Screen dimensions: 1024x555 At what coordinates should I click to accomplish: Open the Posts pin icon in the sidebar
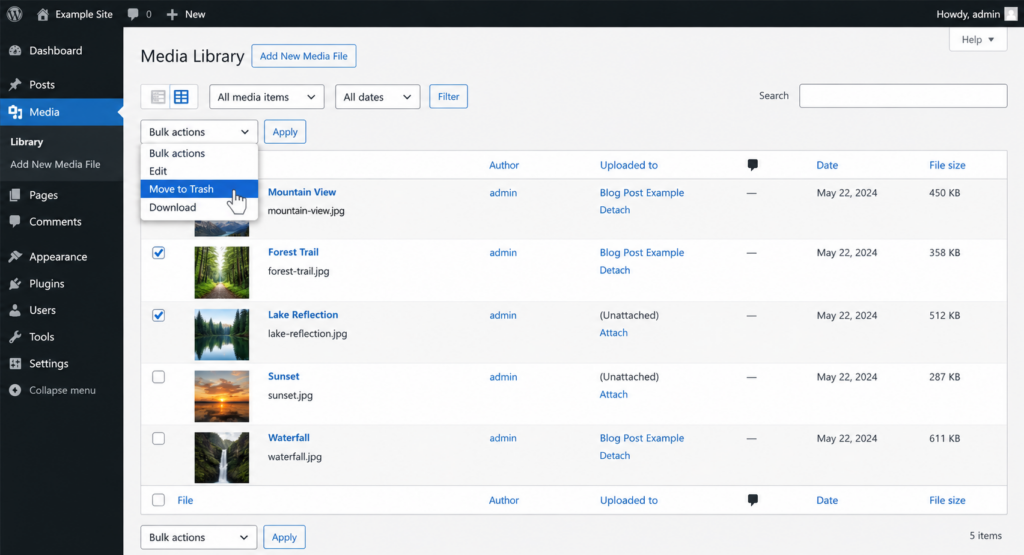tap(15, 85)
